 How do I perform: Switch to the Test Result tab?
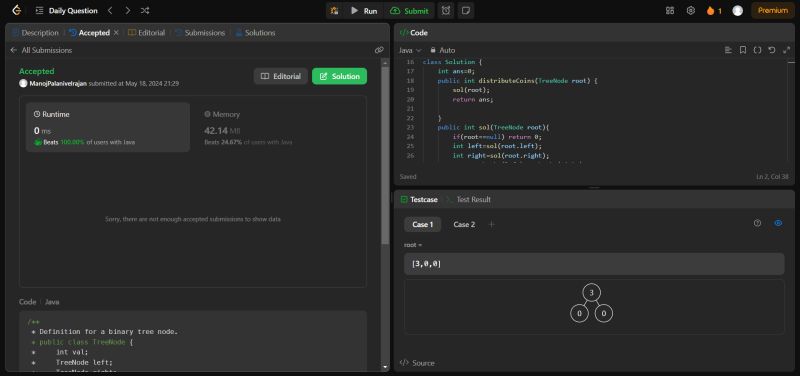[x=468, y=199]
